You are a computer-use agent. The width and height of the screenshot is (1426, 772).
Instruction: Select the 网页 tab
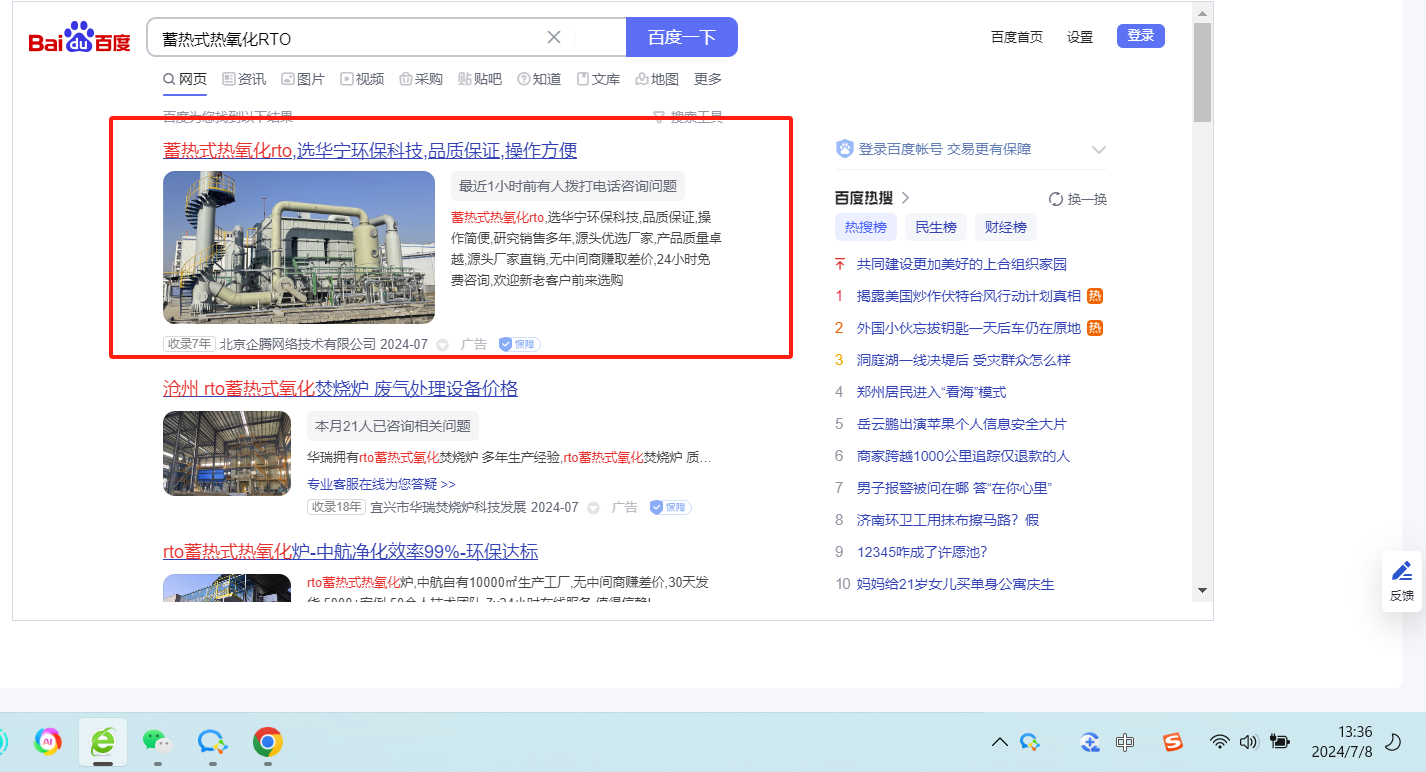pos(185,79)
